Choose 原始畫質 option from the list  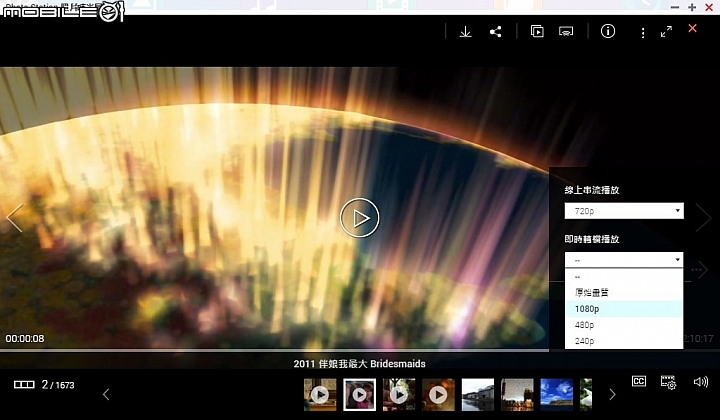tap(624, 292)
